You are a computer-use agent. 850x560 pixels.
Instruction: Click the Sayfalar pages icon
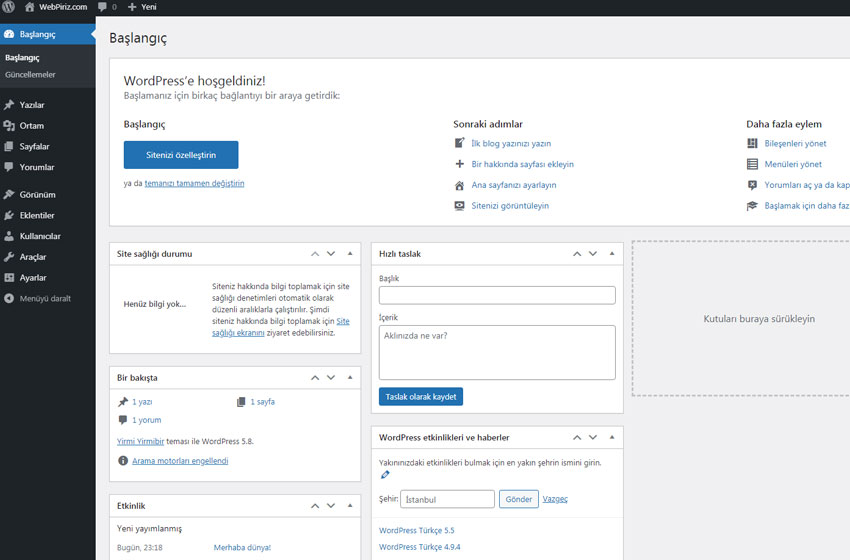pos(9,146)
